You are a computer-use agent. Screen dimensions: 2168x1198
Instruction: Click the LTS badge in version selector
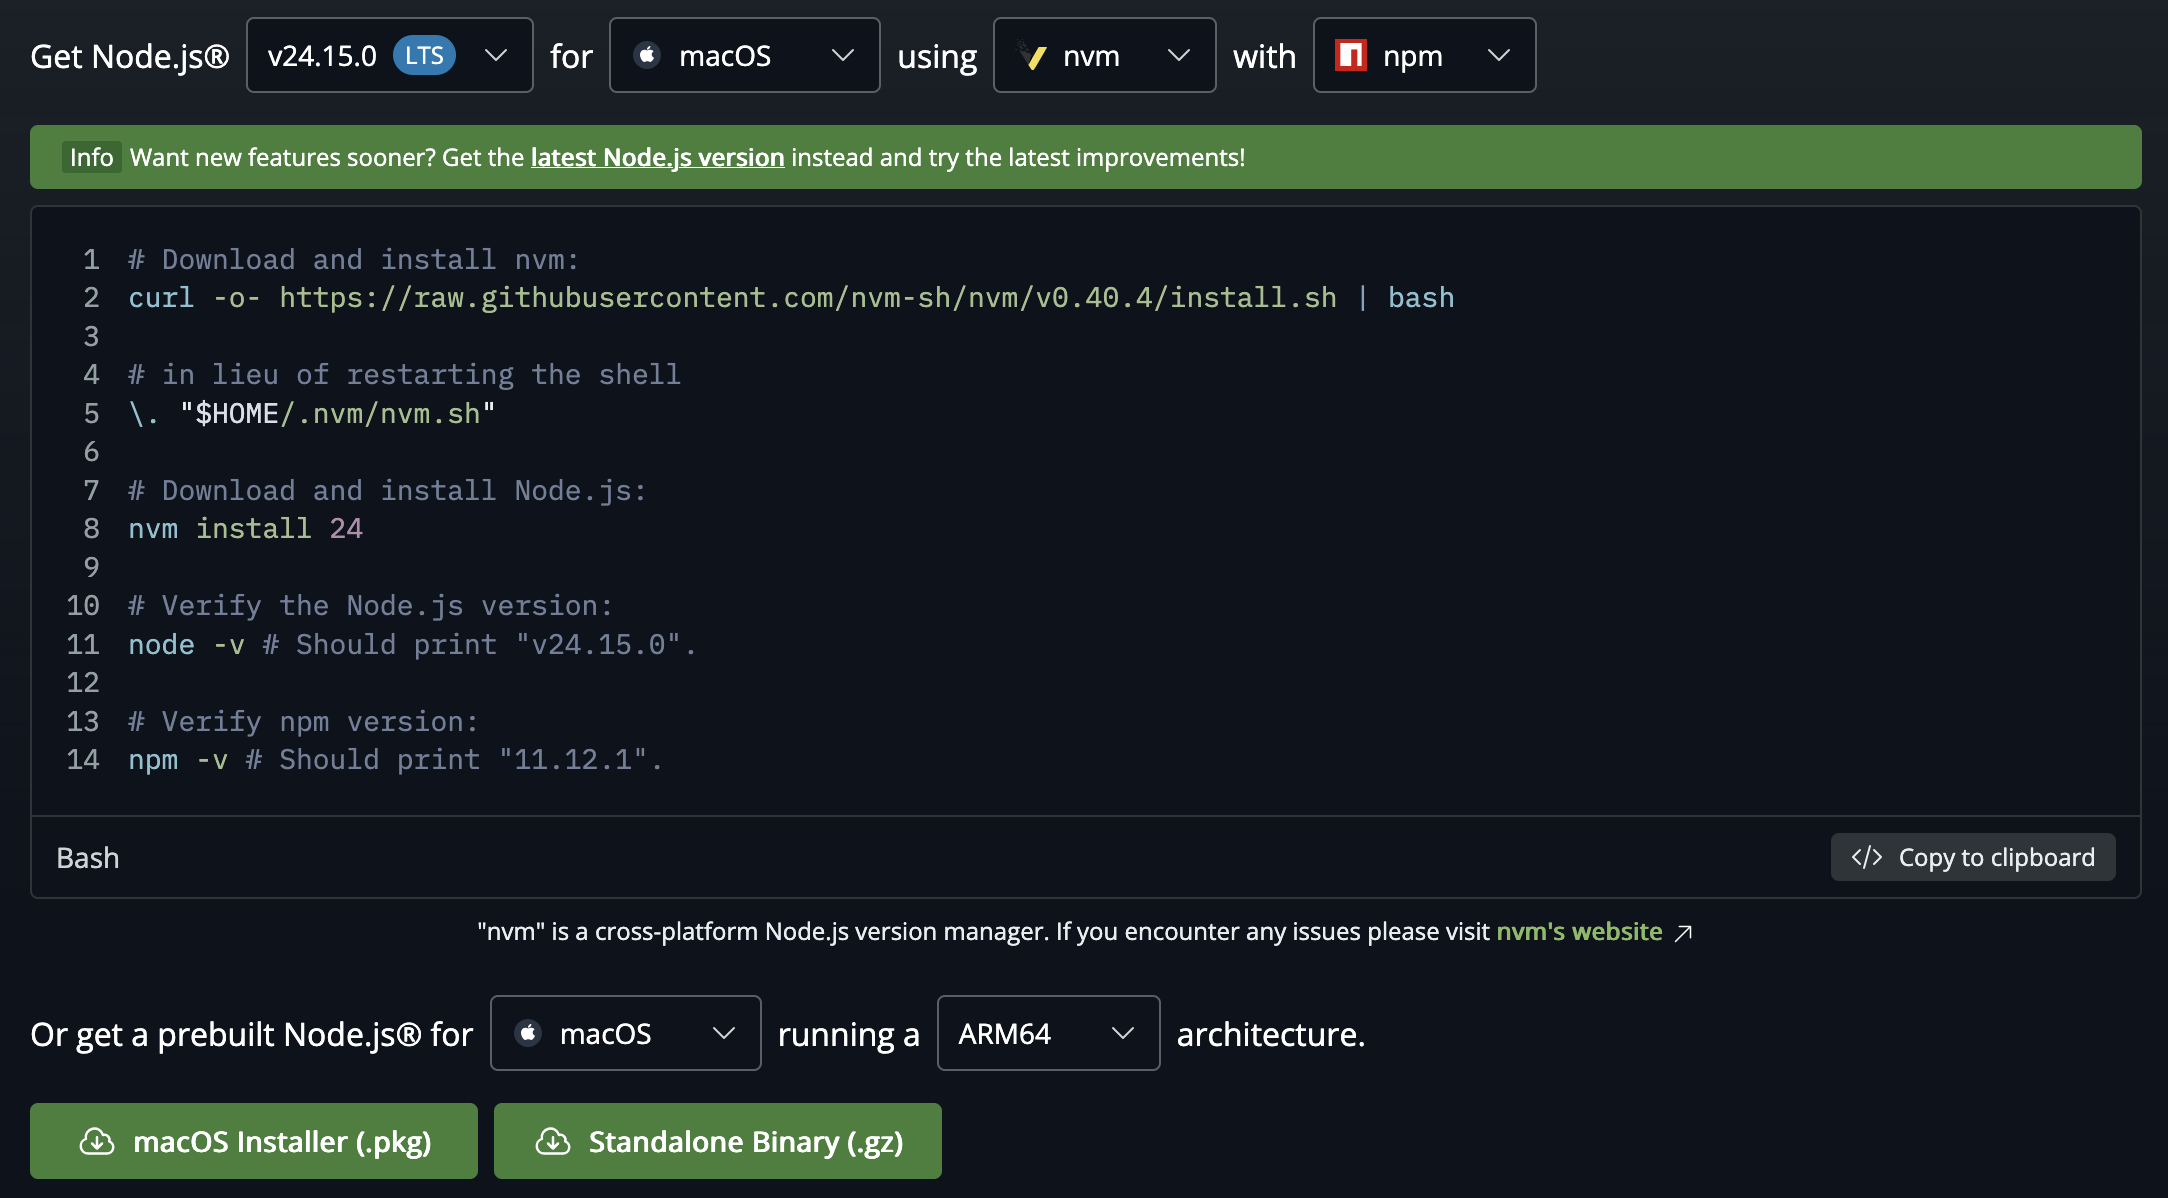[424, 56]
